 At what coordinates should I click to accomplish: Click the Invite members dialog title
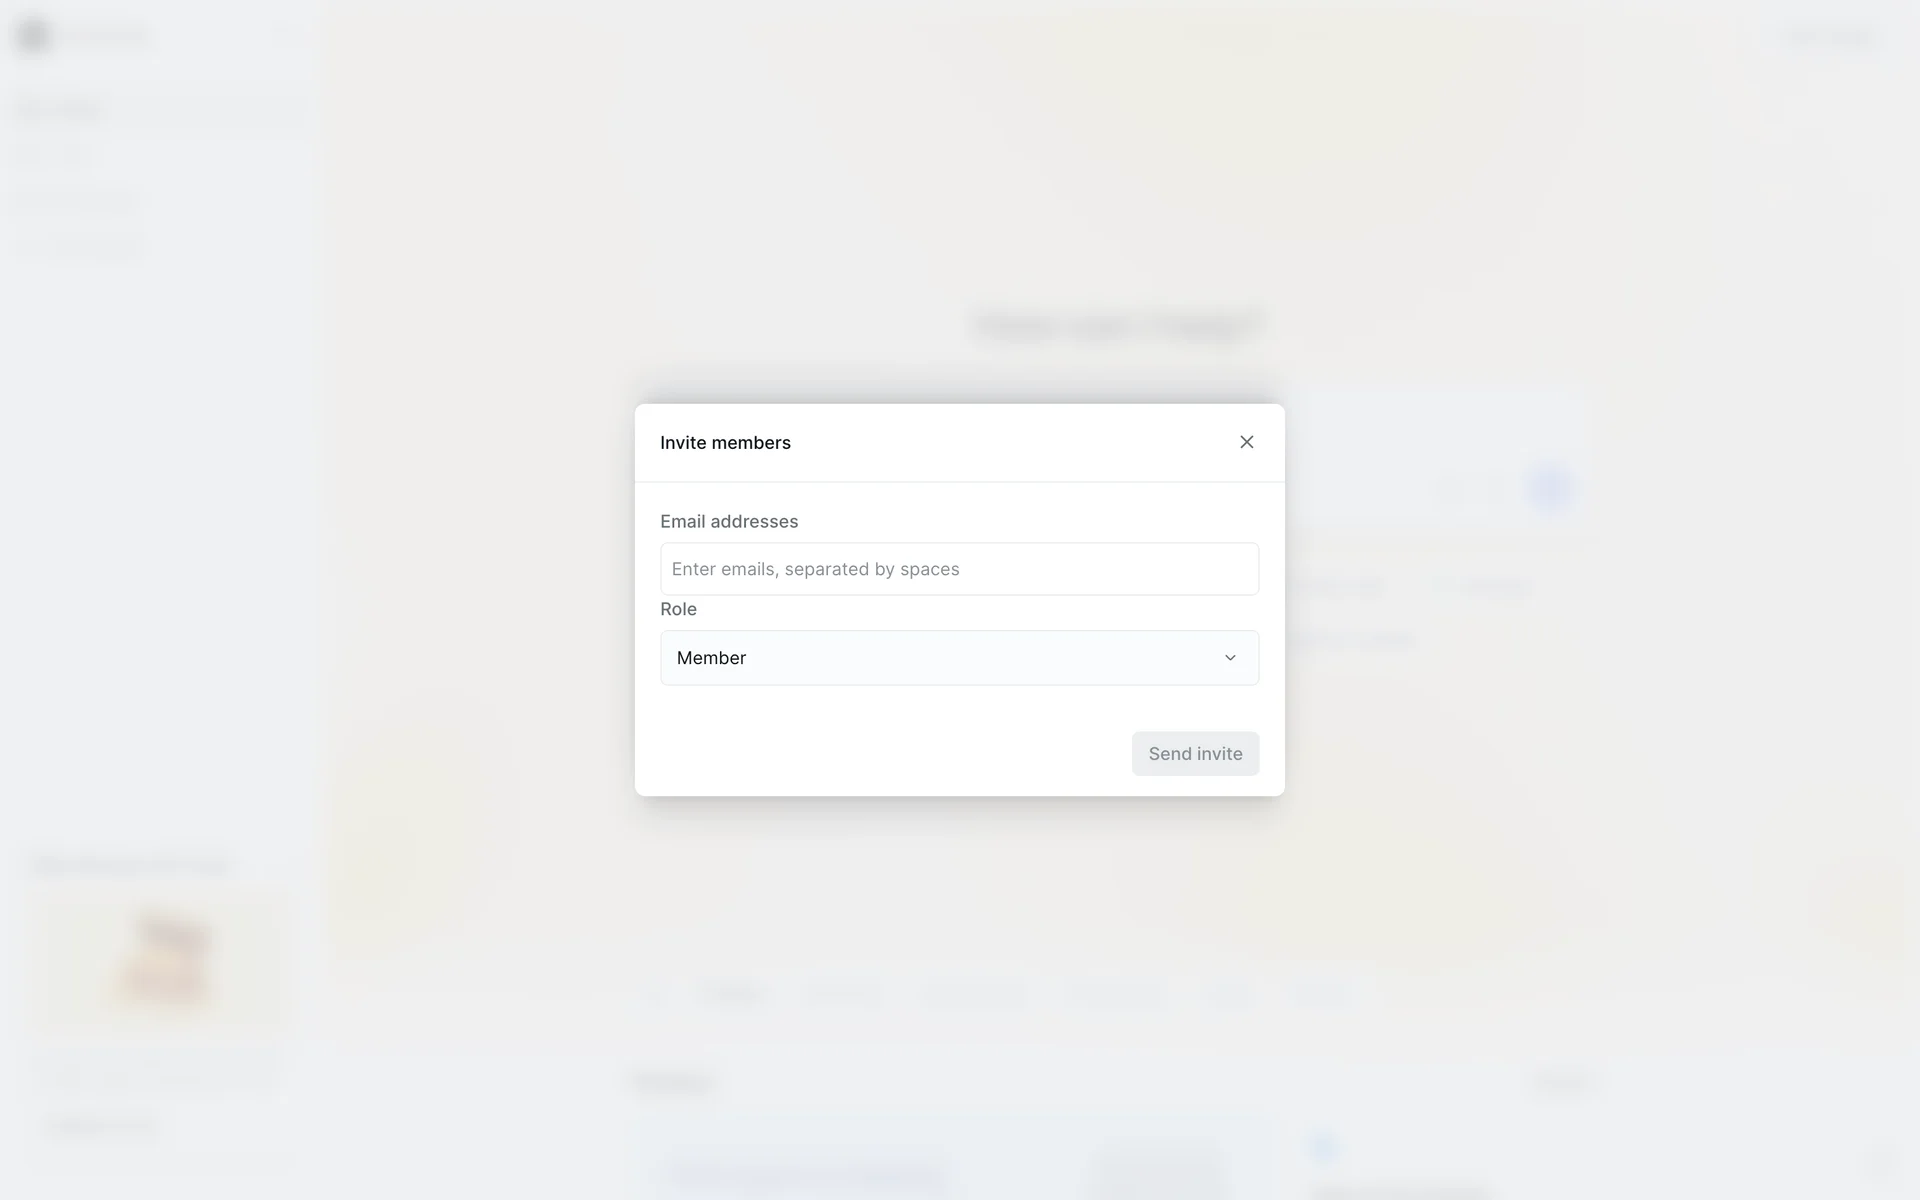(725, 443)
